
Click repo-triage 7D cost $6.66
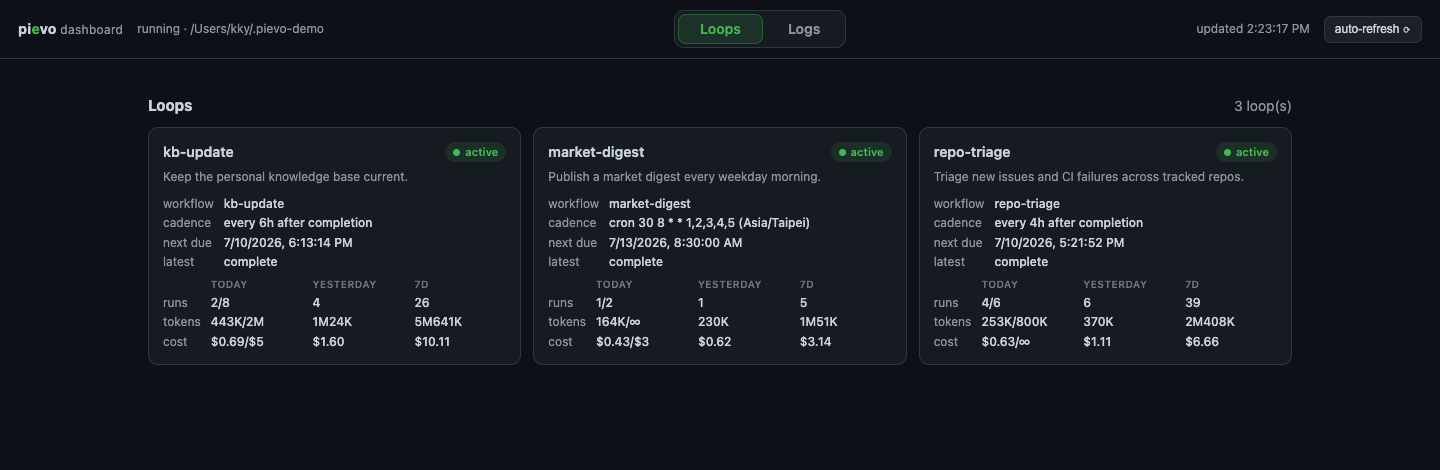coord(1202,341)
